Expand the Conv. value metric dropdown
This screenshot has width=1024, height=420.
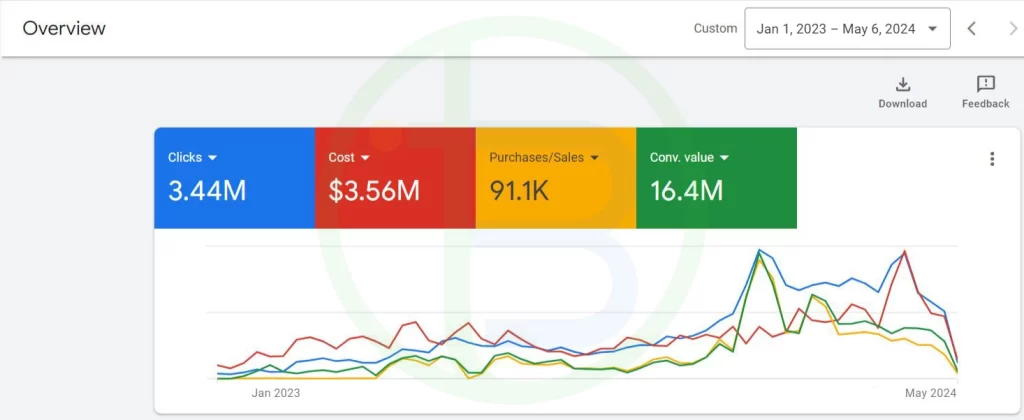click(x=724, y=158)
